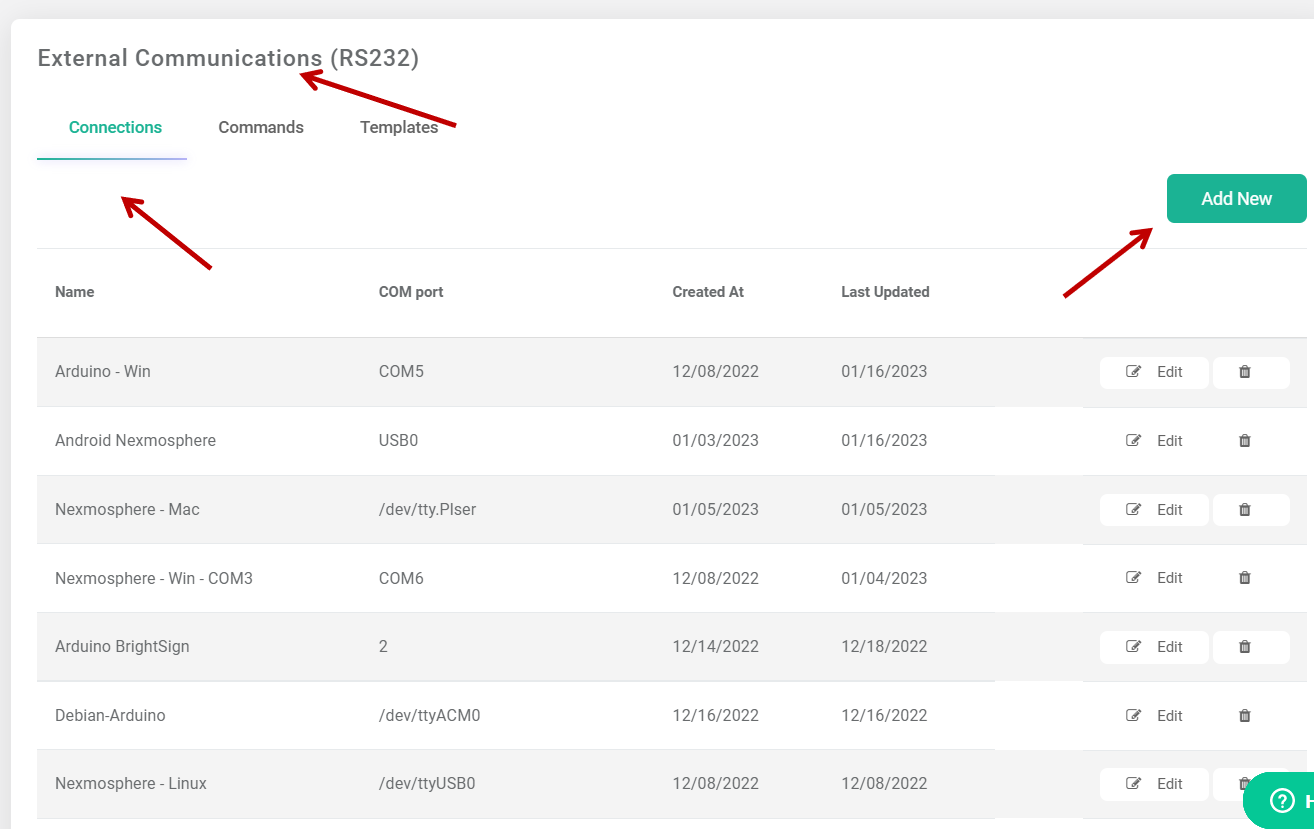Edit the Nexmosphere - Mac connection
This screenshot has width=1314, height=829.
pos(1155,510)
